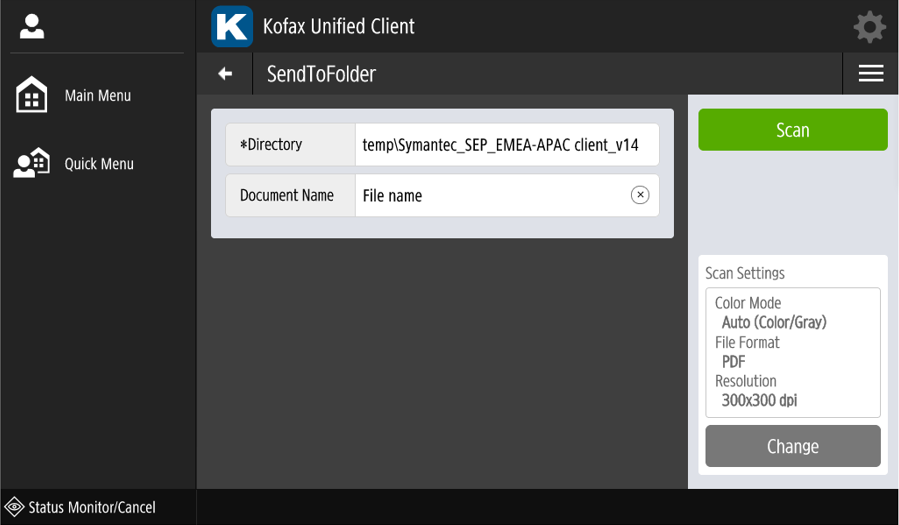Click the Main Menu house icon

click(x=32, y=96)
